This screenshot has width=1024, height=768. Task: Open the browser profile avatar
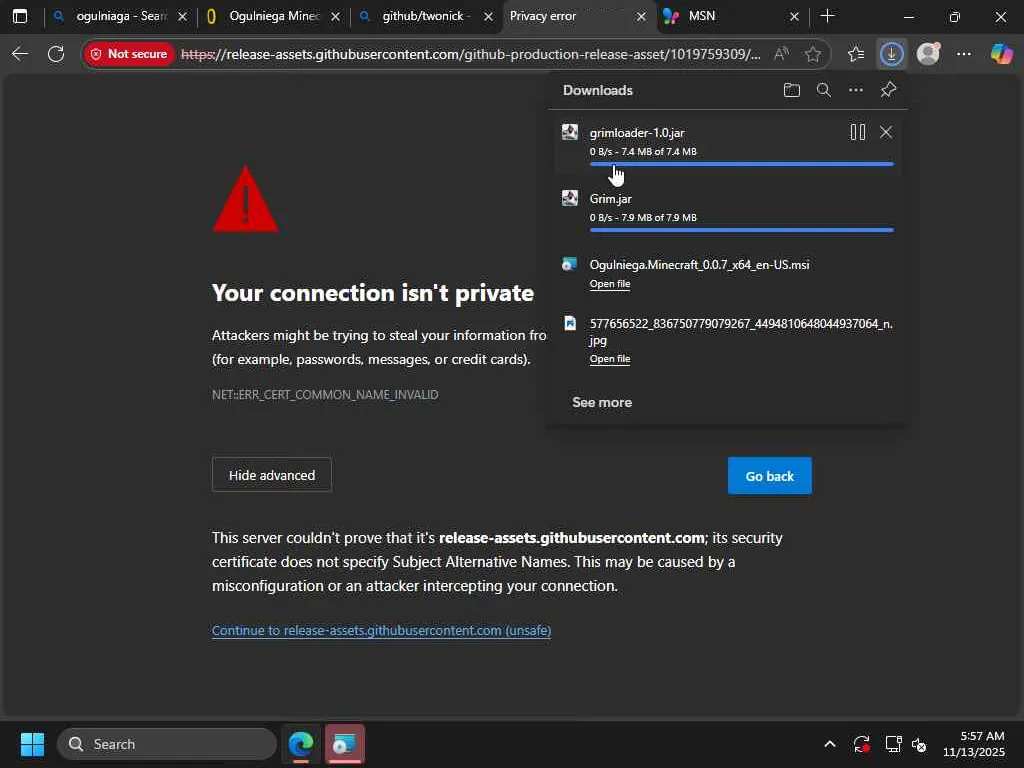click(928, 54)
